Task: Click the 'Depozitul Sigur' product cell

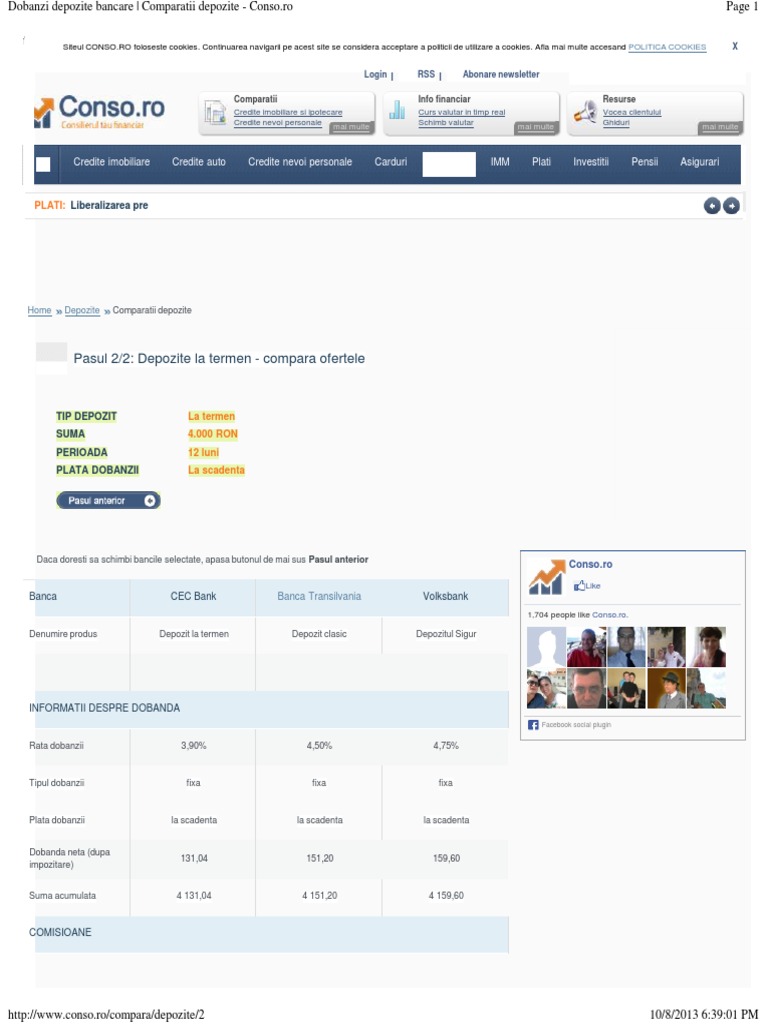Action: point(446,634)
